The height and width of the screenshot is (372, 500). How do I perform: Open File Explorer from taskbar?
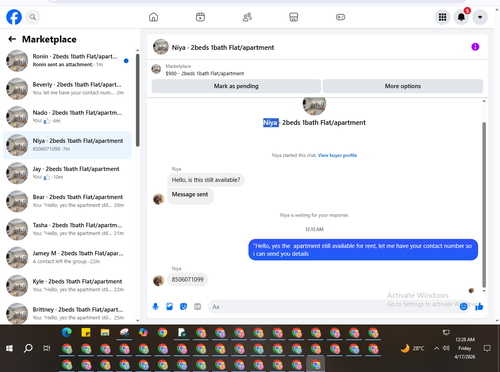coord(105,332)
